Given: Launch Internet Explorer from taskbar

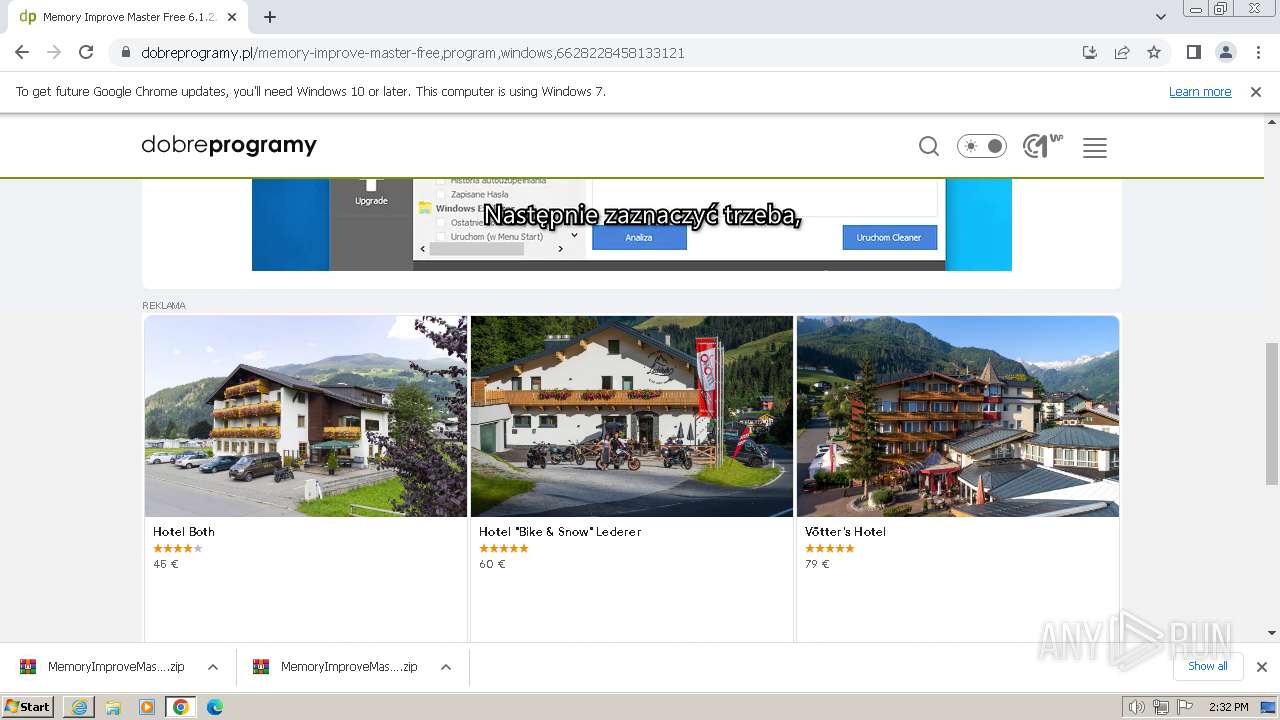Looking at the screenshot, I should [79, 707].
